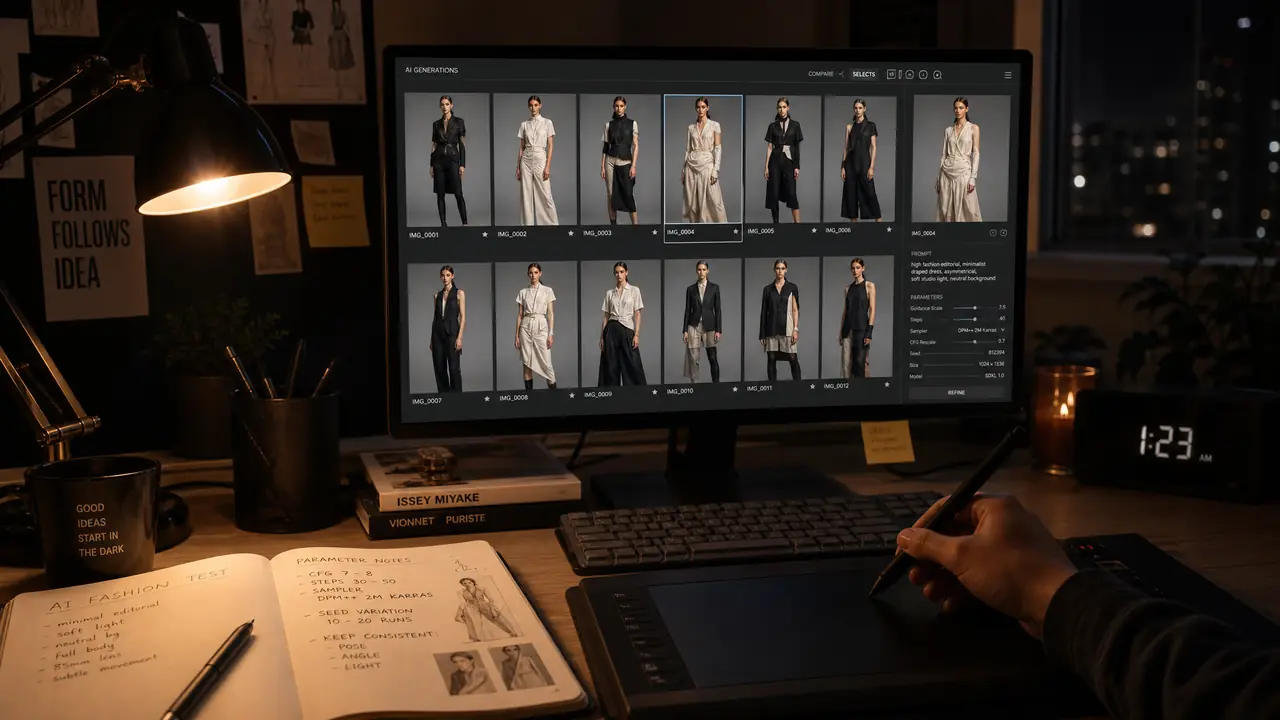Click the star icon beside IMG_0010
1280x720 pixels.
737,390
